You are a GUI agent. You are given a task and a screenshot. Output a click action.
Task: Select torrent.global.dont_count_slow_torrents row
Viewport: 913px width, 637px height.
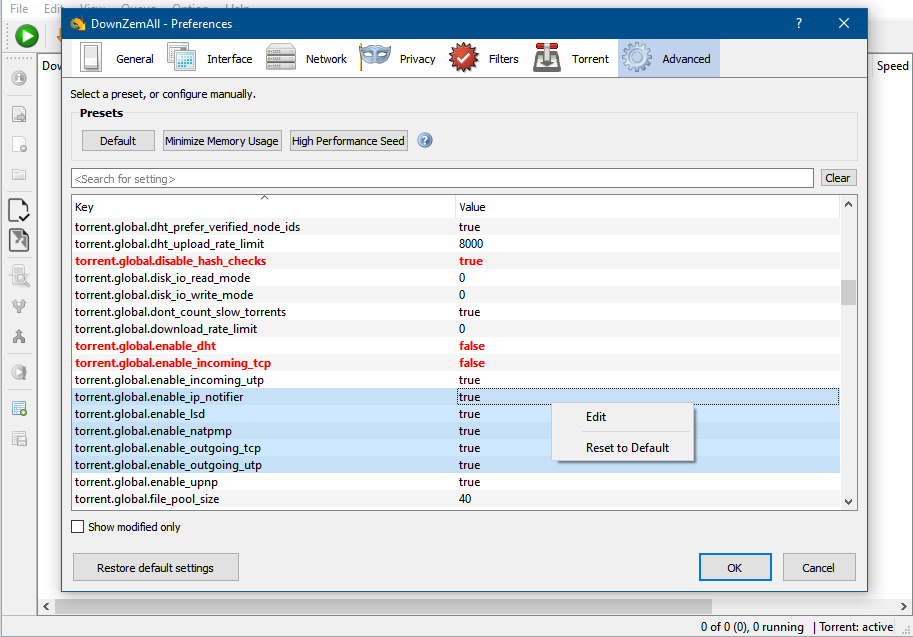[x=456, y=312]
